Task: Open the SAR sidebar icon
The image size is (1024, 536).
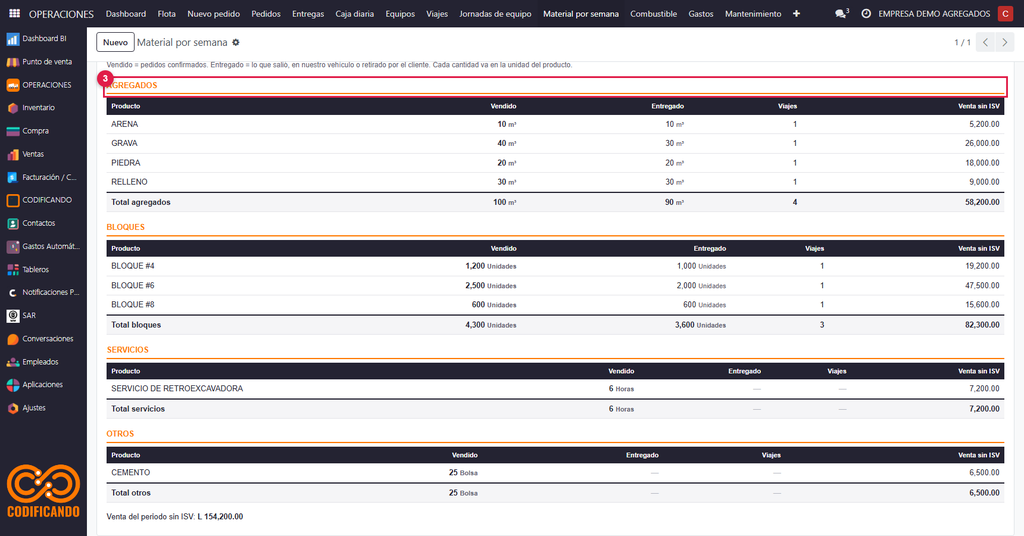Action: pos(12,316)
